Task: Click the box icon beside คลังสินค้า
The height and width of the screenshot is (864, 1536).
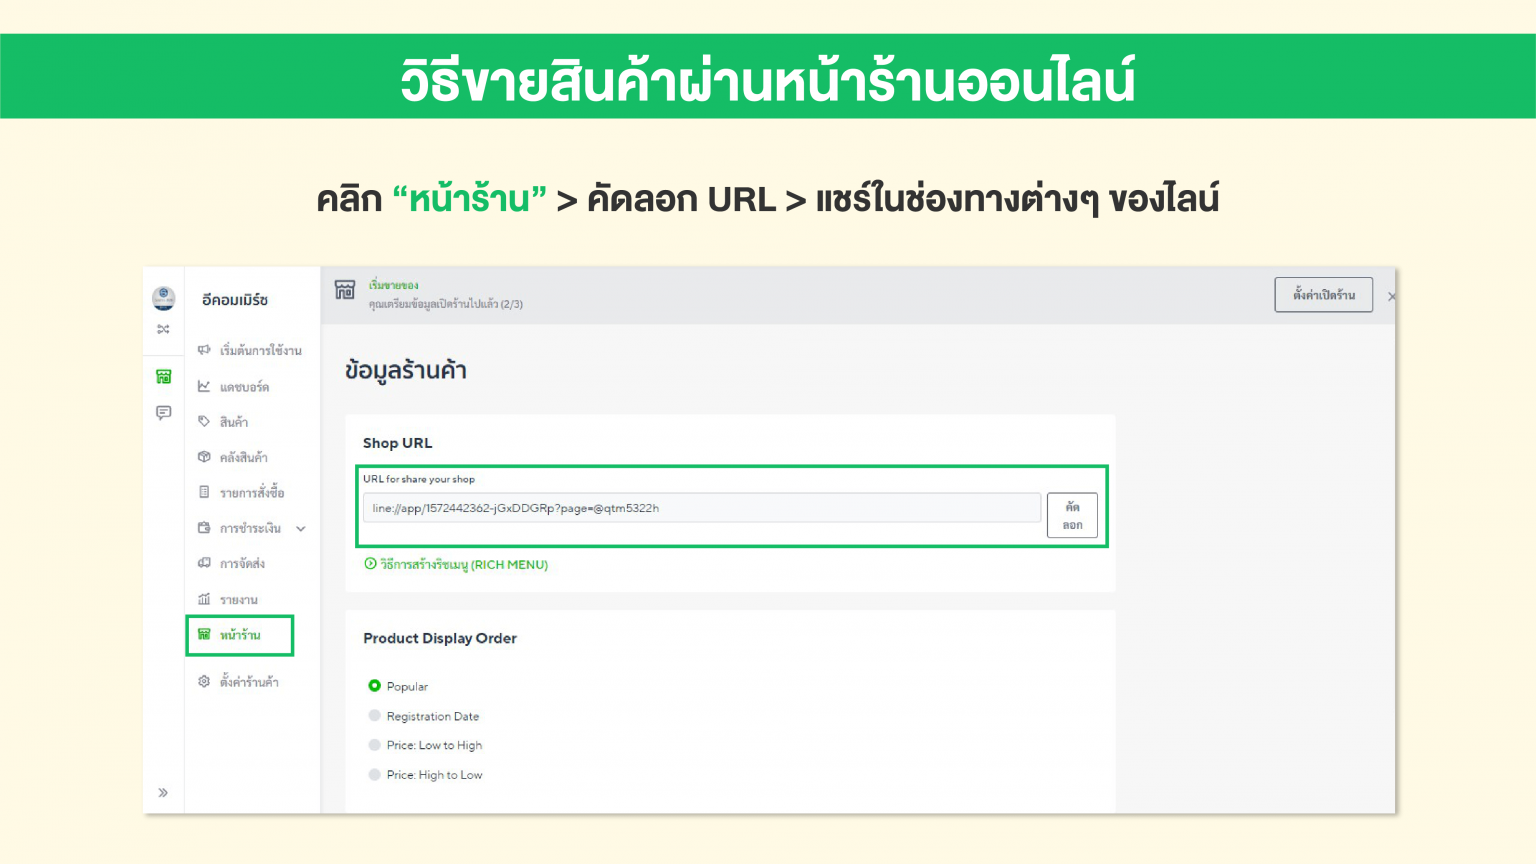Action: tap(204, 457)
